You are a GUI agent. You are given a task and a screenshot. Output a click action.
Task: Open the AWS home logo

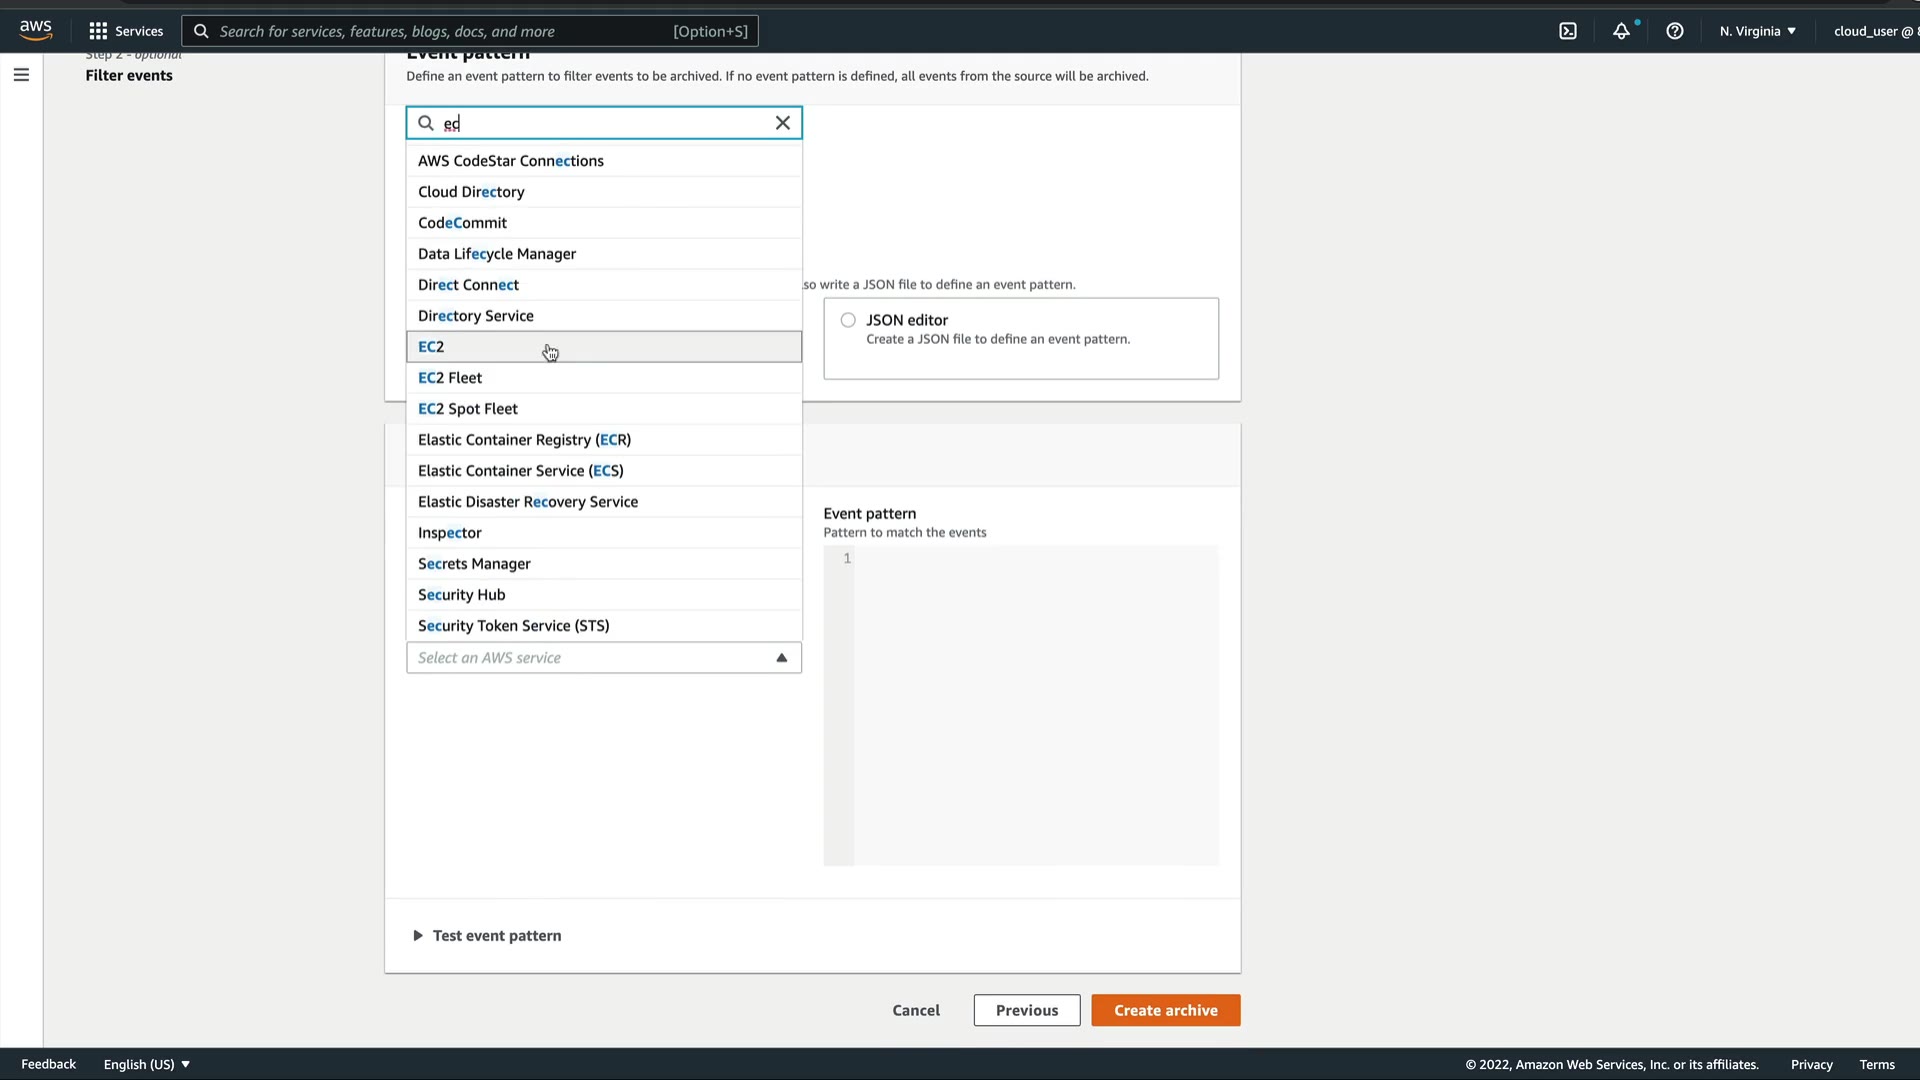click(x=36, y=30)
